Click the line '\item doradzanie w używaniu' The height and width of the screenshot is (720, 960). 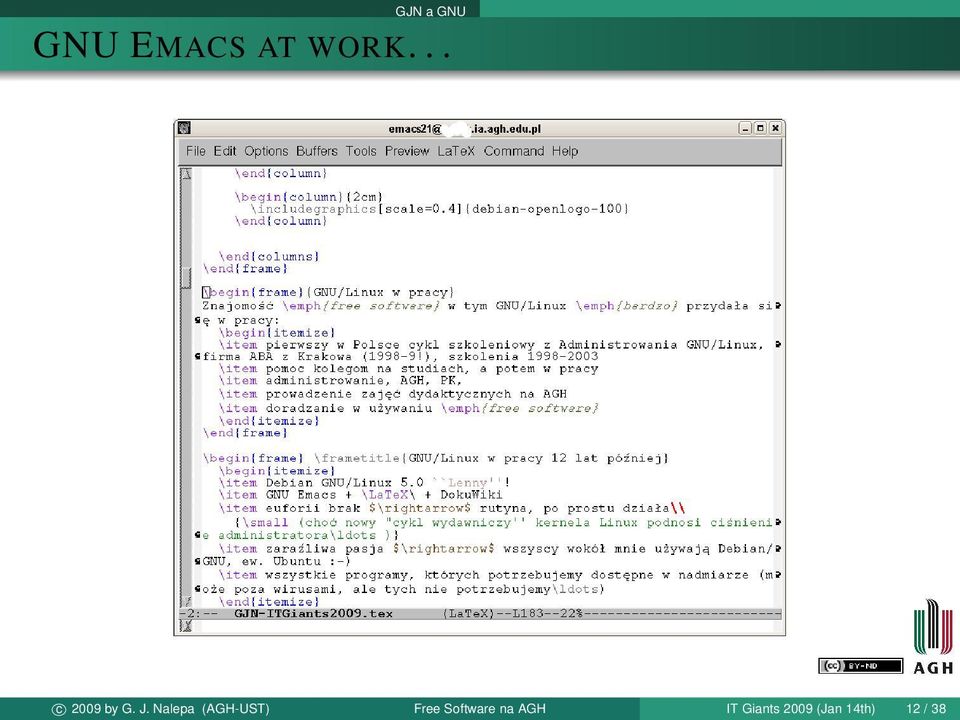408,408
